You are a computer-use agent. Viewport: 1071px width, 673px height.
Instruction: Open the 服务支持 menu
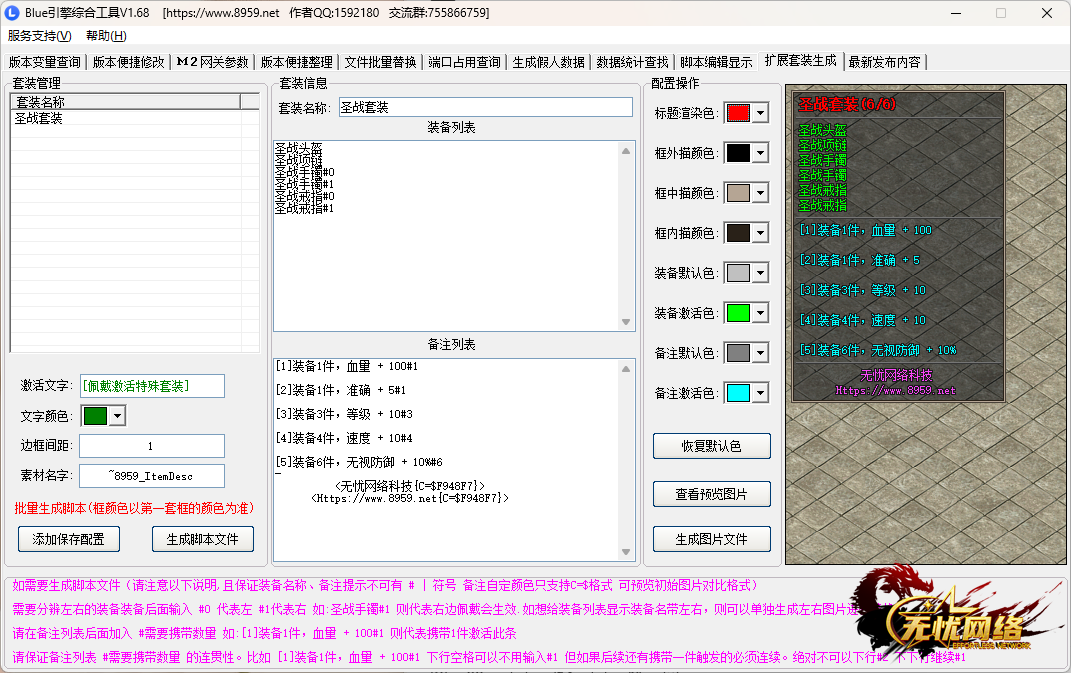coord(39,36)
